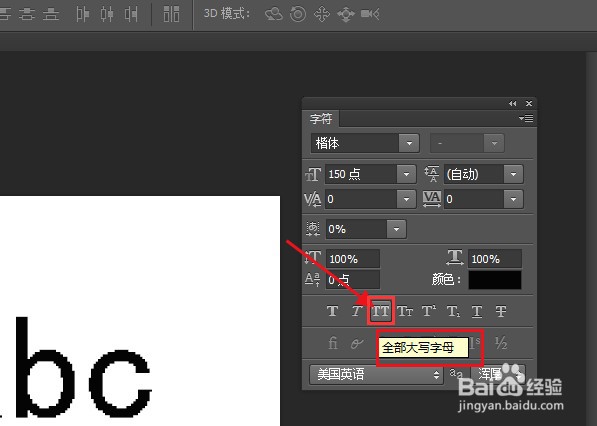Click the distribute horizontal centers icon
The width and height of the screenshot is (597, 426).
click(x=107, y=14)
